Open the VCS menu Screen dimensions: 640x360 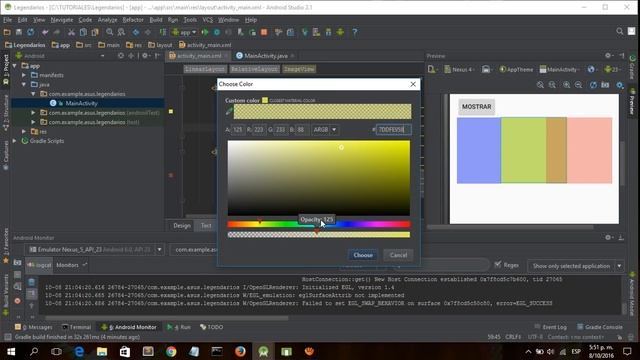point(208,20)
